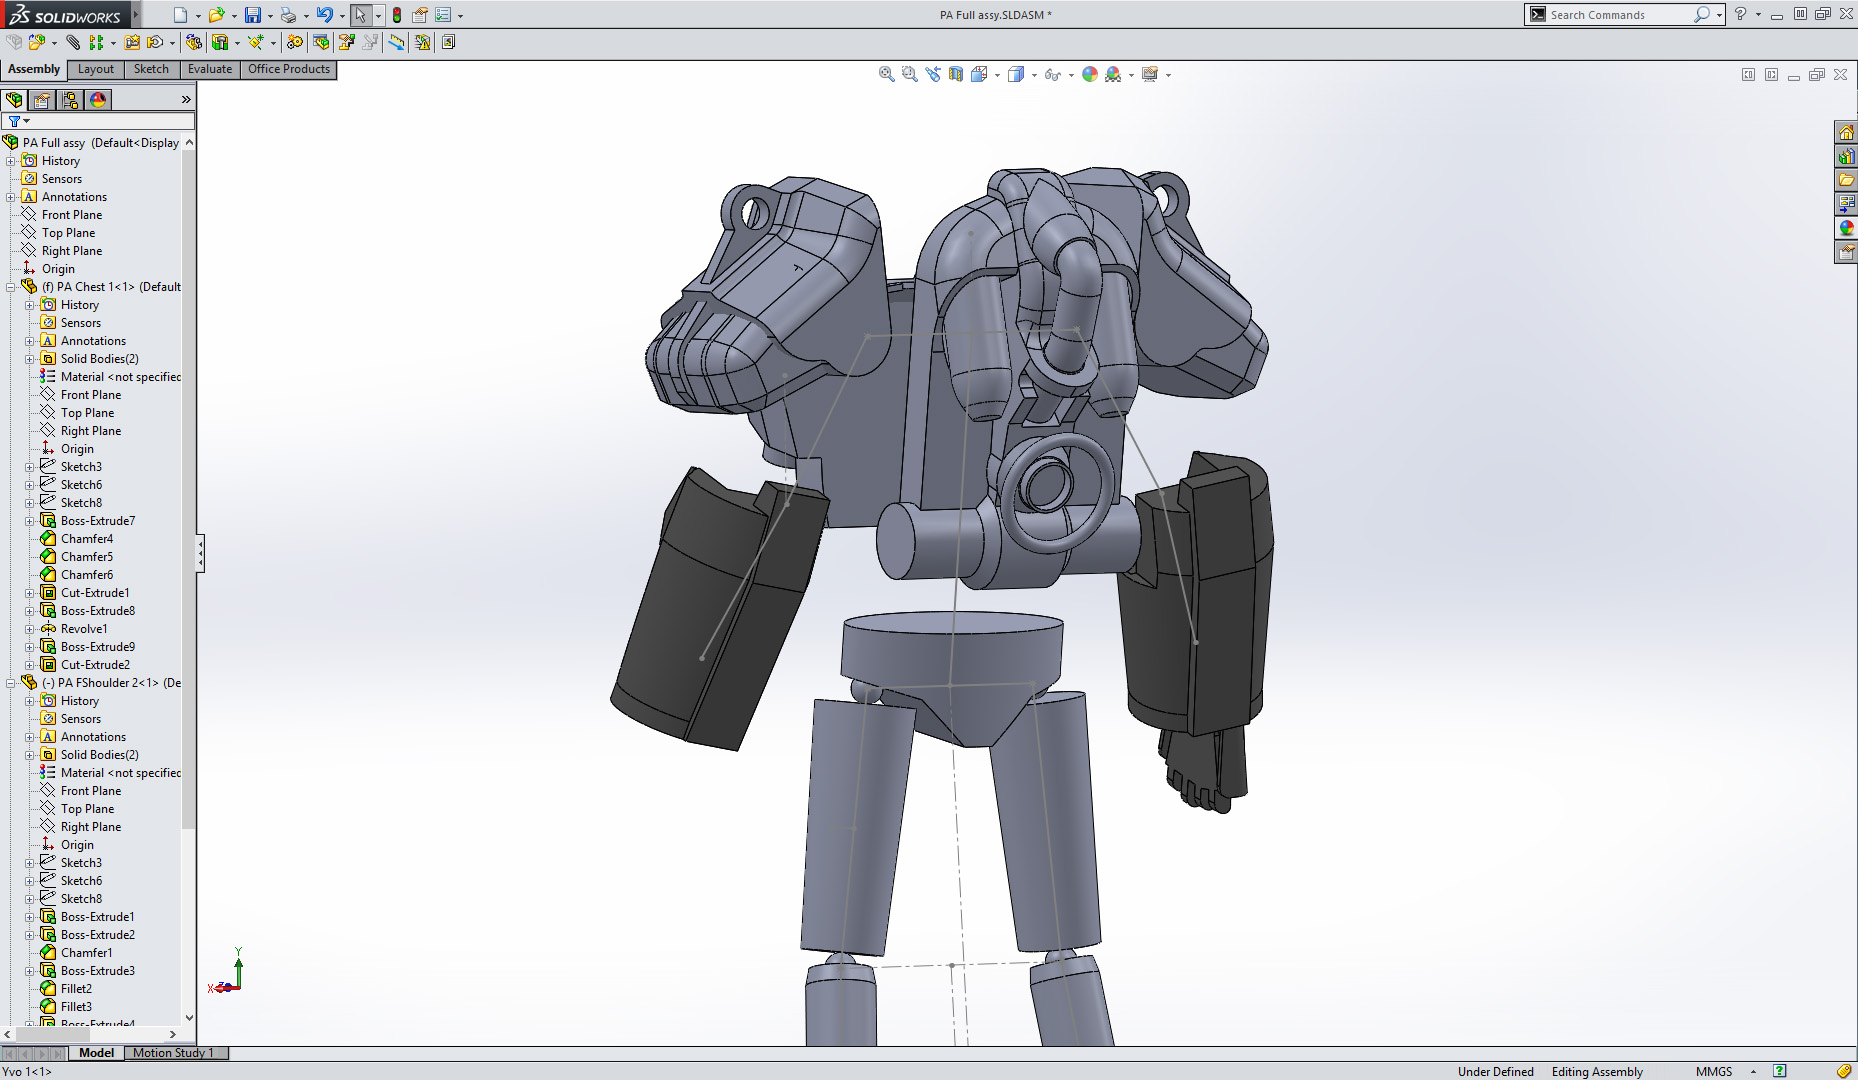Open the Office Products tab

[x=289, y=69]
